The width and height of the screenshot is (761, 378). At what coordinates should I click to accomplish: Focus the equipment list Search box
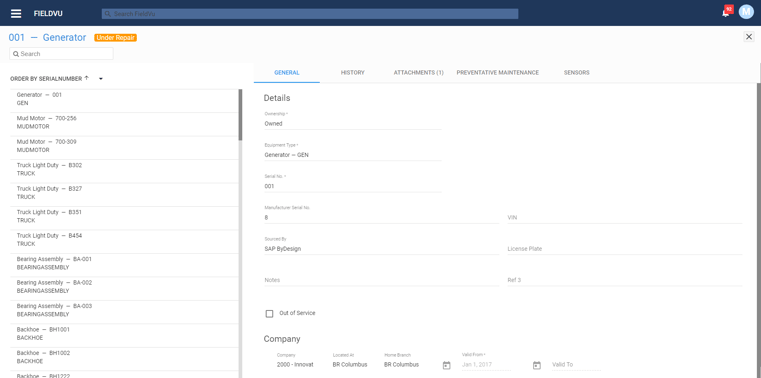[x=62, y=54]
